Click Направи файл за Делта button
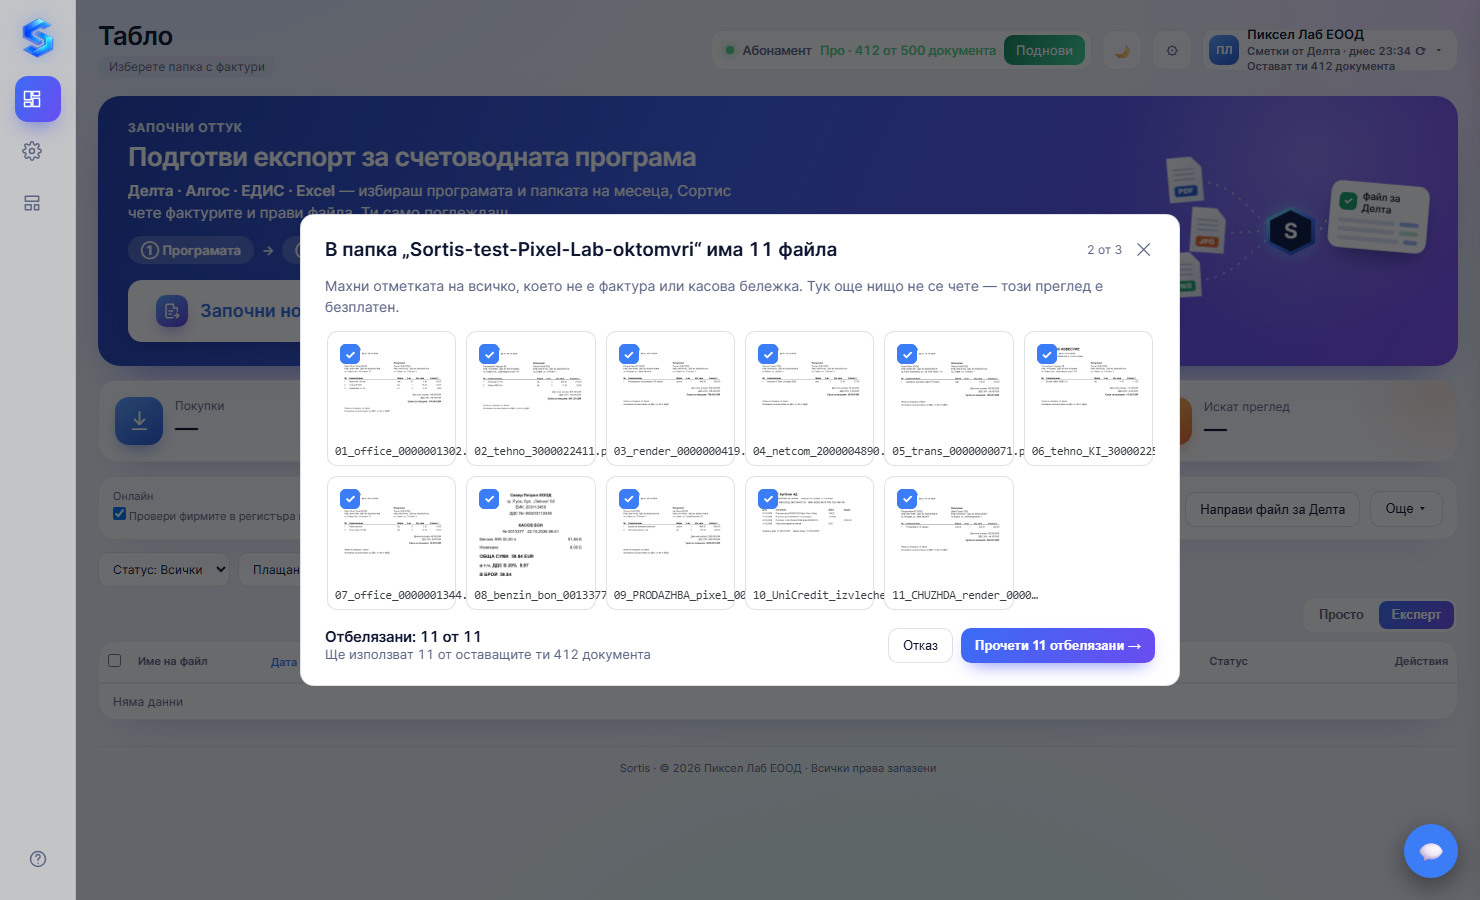 point(1272,509)
